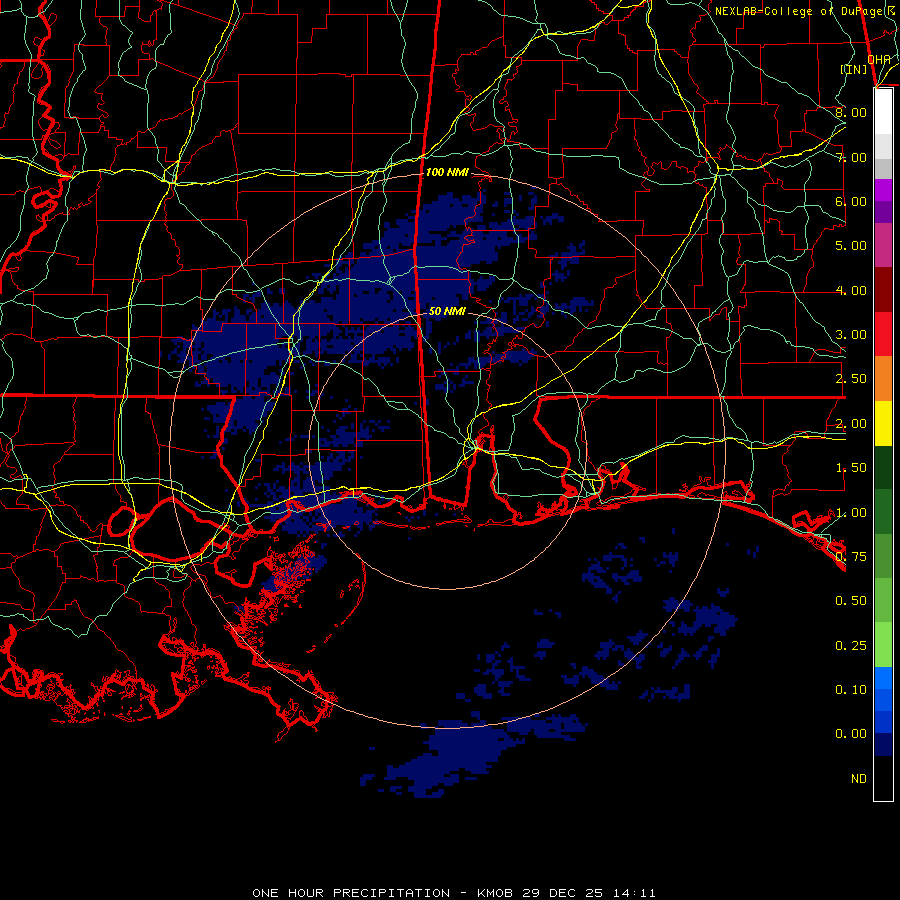This screenshot has height=900, width=900.
Task: Click the [IN] units label
Action: click(854, 69)
